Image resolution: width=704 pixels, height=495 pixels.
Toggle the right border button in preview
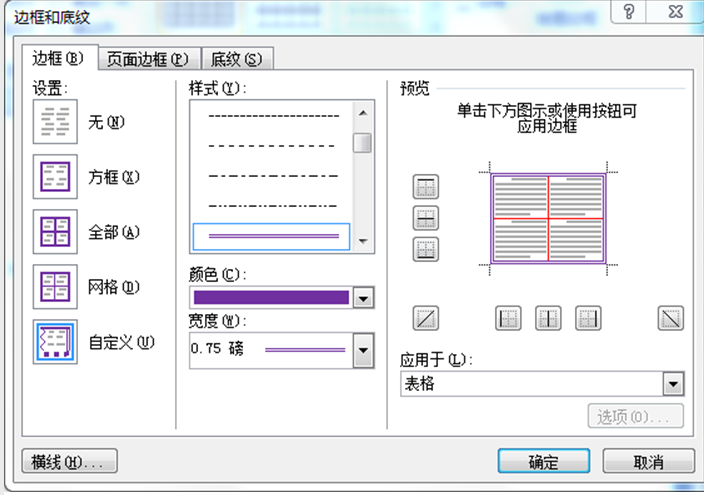(x=587, y=319)
